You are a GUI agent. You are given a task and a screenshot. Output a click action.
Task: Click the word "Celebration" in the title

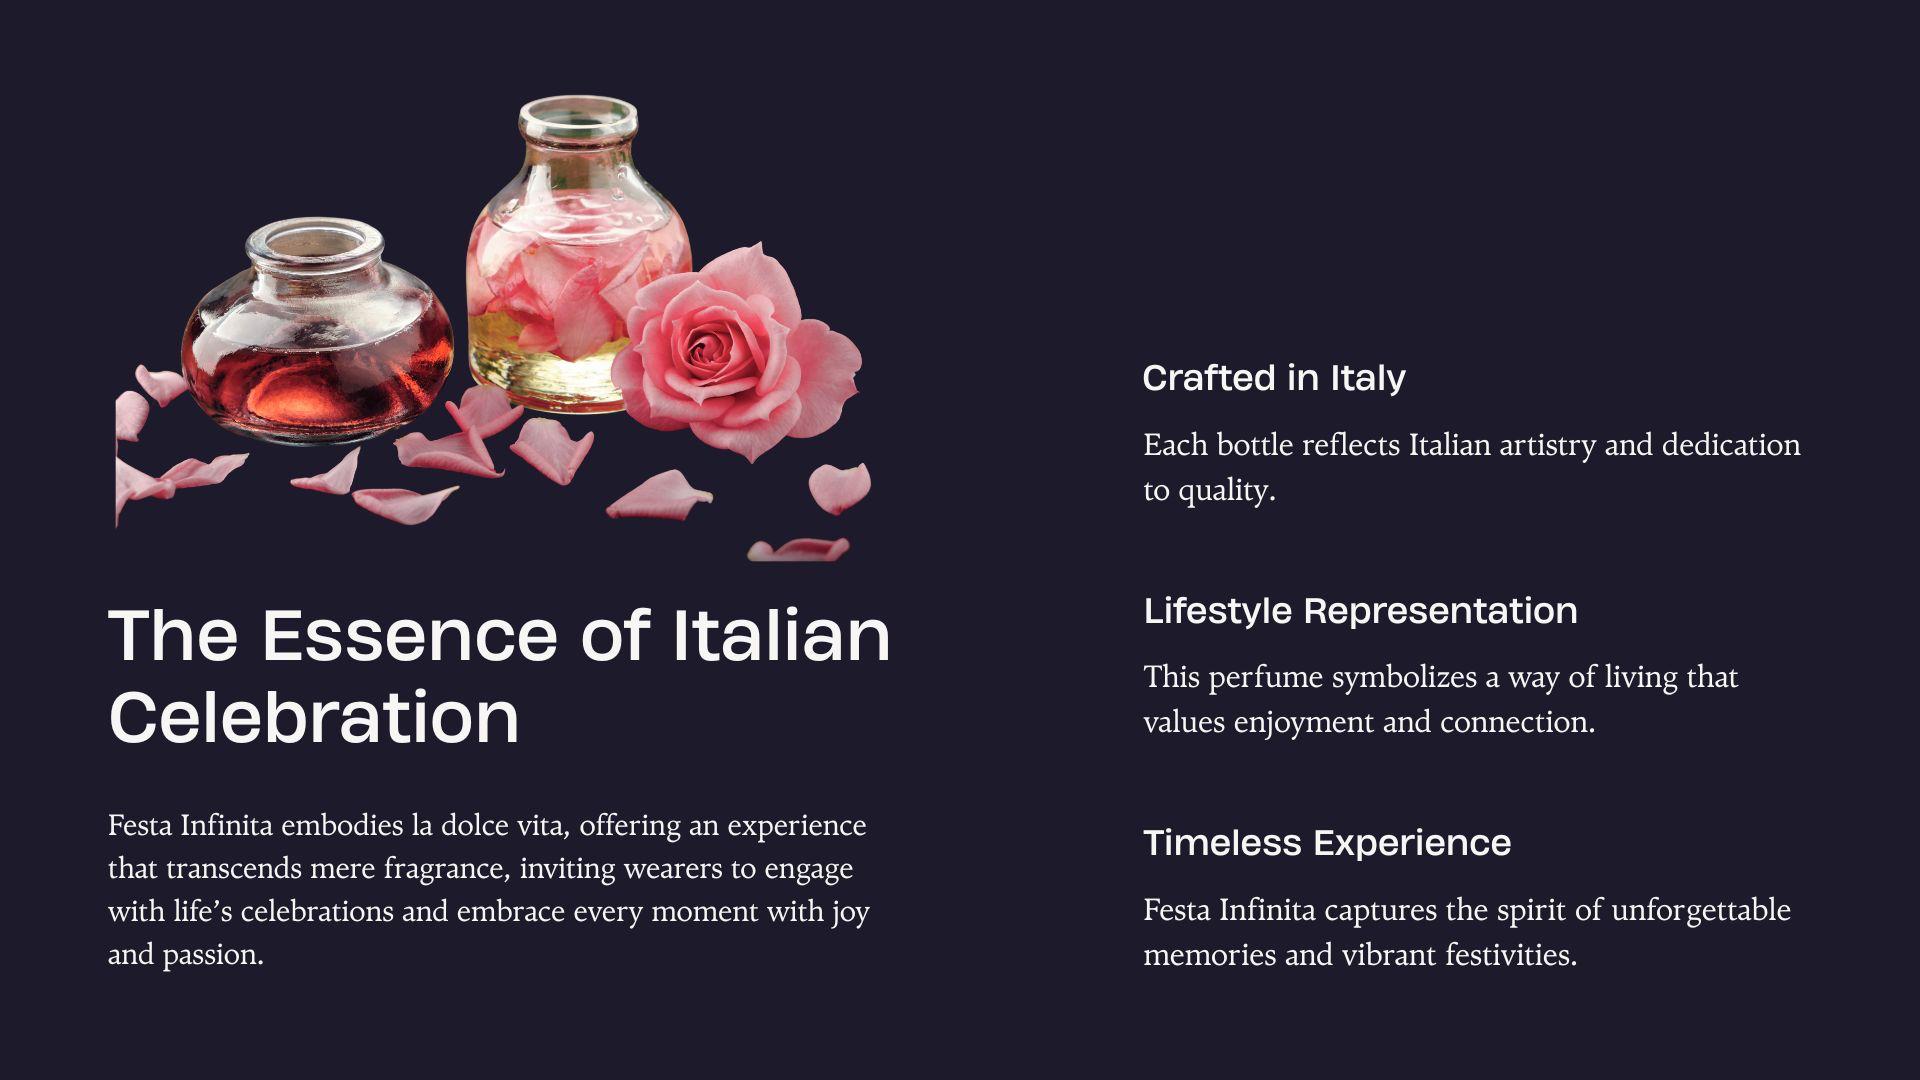[314, 718]
